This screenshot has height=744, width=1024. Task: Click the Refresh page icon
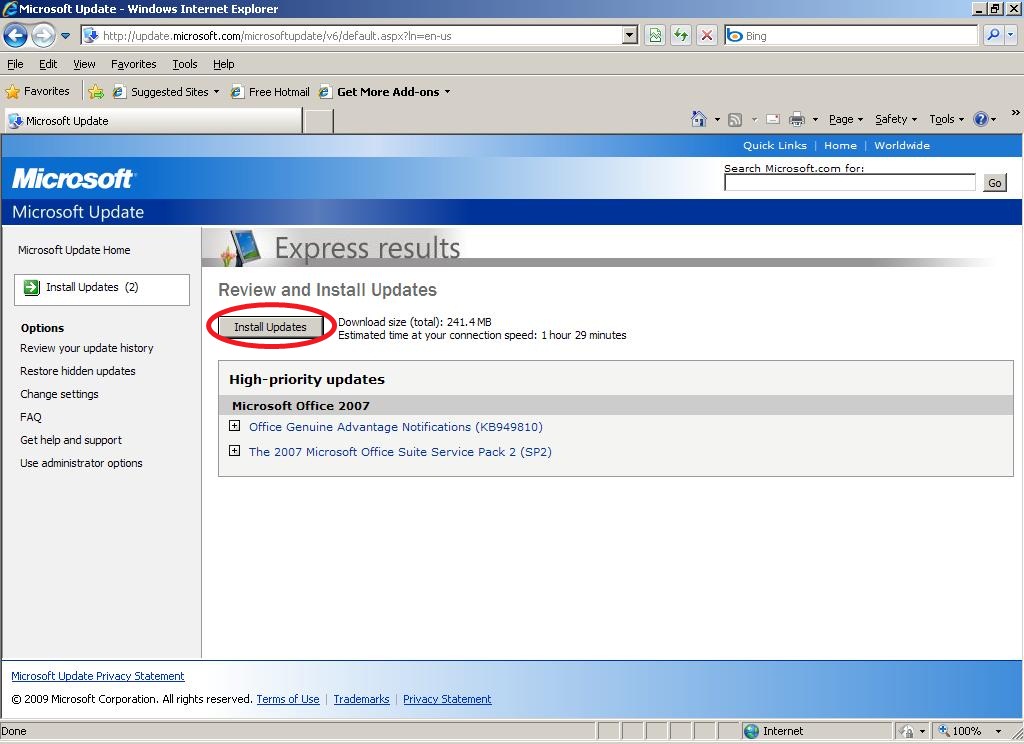point(681,36)
